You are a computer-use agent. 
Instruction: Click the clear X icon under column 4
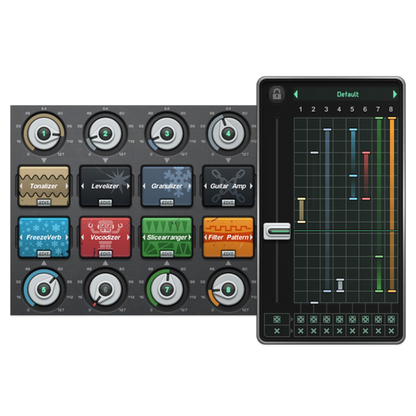click(x=339, y=331)
